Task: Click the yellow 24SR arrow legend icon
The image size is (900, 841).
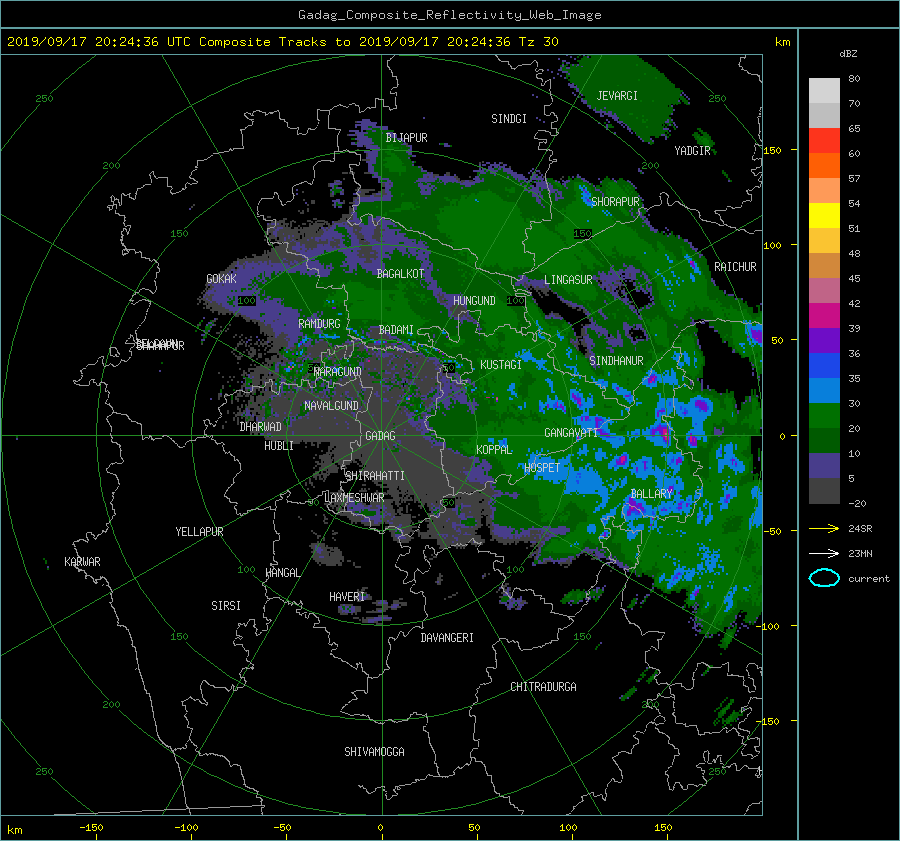Action: [824, 528]
